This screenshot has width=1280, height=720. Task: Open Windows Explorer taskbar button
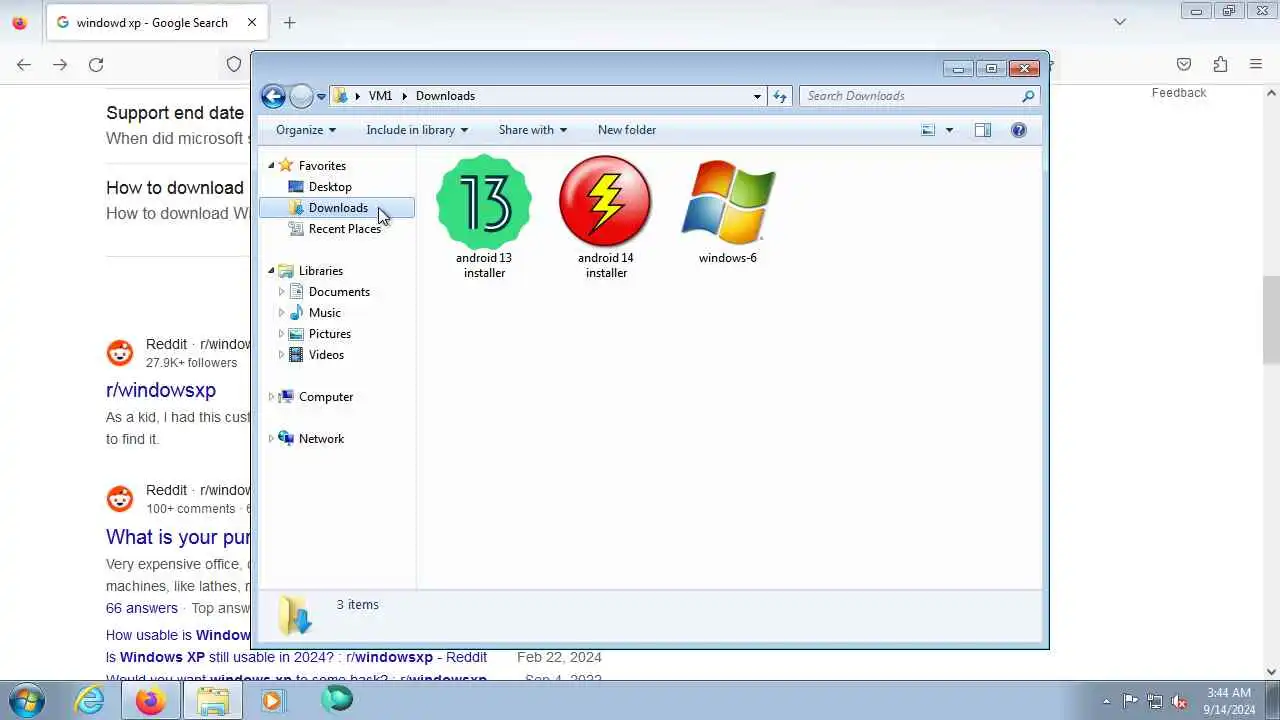click(x=212, y=701)
